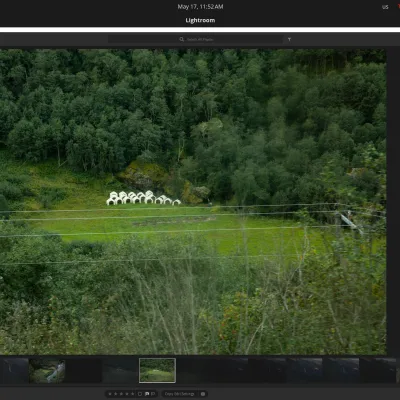Flag photo as rejected
Screen dimensions: 400x400
coord(153,394)
